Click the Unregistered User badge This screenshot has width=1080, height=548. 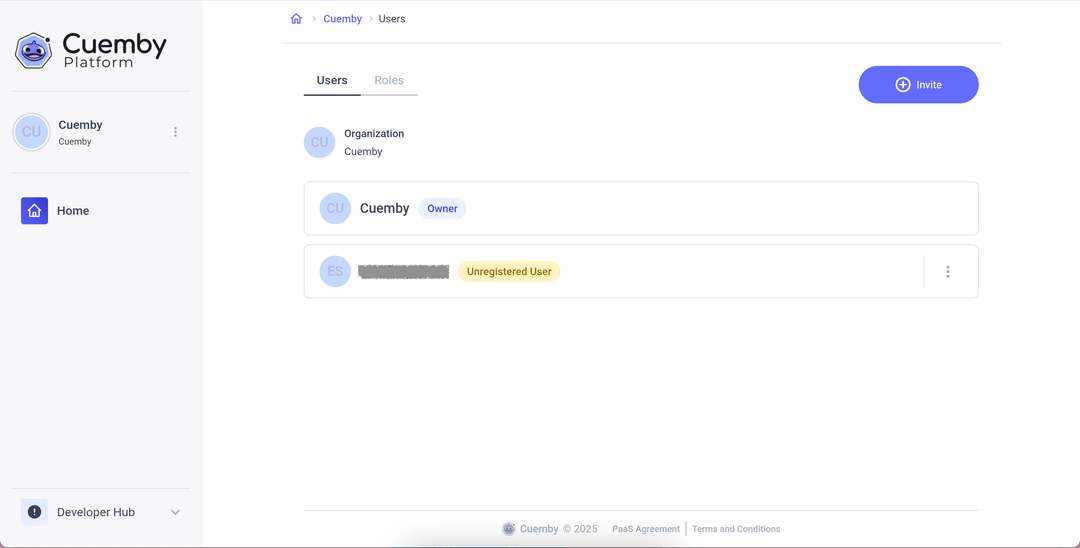point(509,271)
